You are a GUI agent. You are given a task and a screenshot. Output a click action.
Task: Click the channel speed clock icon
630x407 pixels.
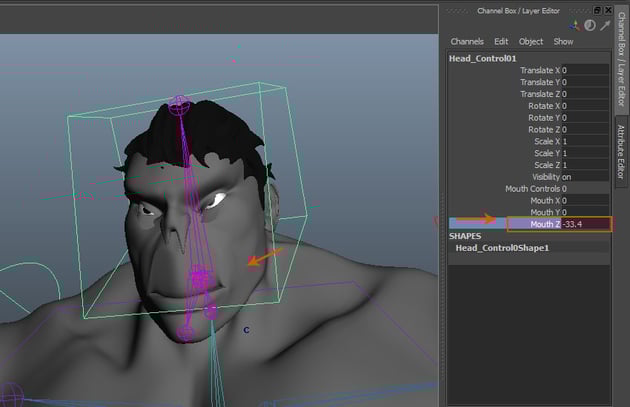pos(590,25)
